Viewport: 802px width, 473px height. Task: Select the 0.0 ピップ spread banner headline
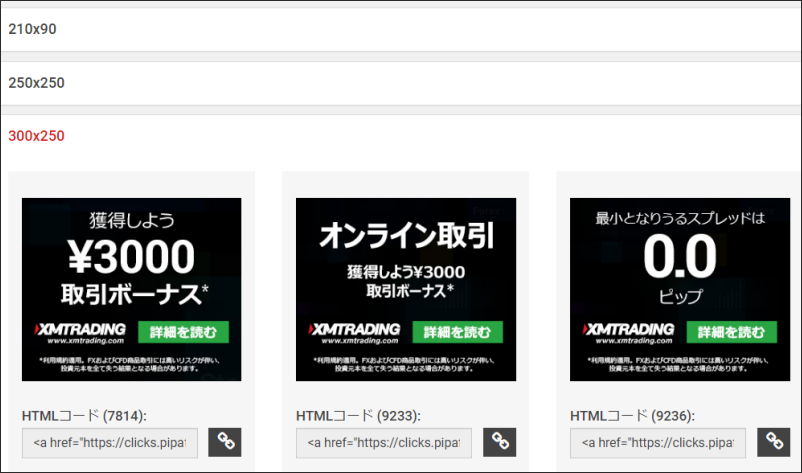click(680, 258)
